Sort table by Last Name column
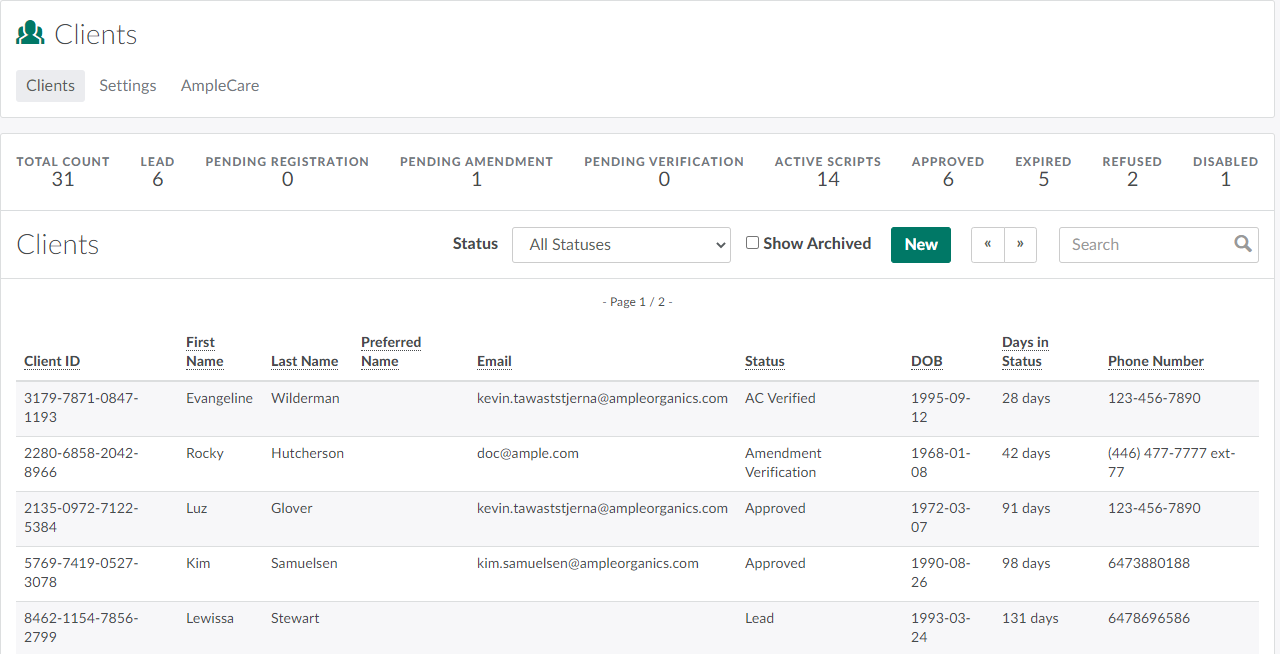Viewport: 1280px width, 654px height. [304, 362]
